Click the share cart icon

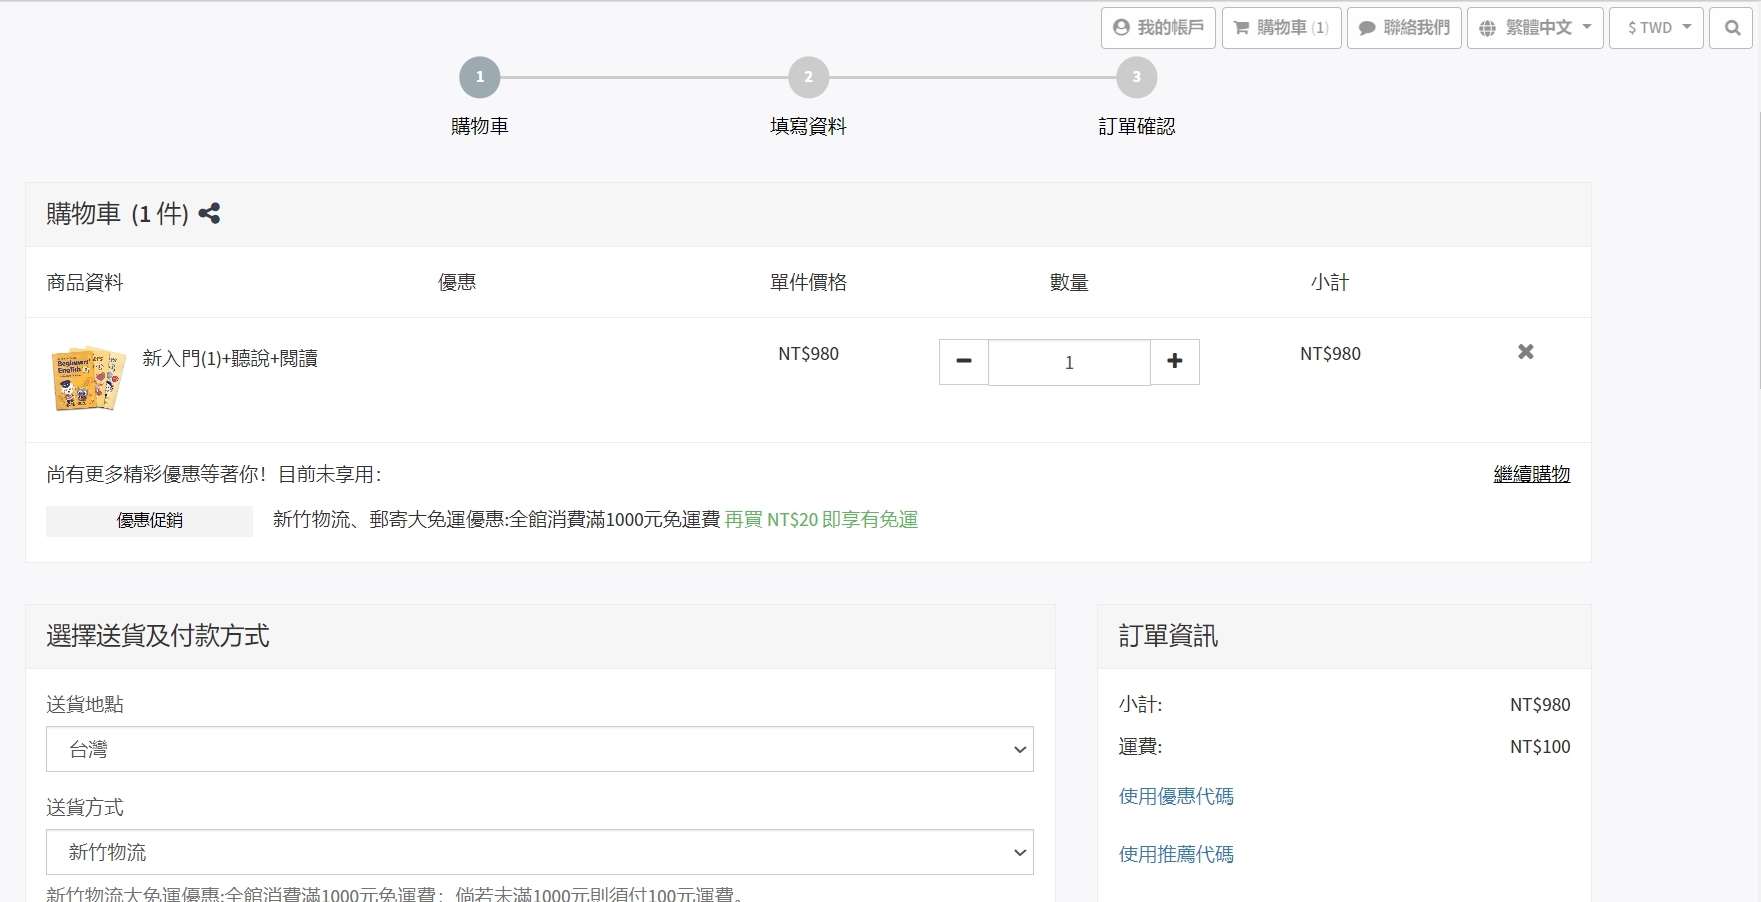(x=209, y=213)
